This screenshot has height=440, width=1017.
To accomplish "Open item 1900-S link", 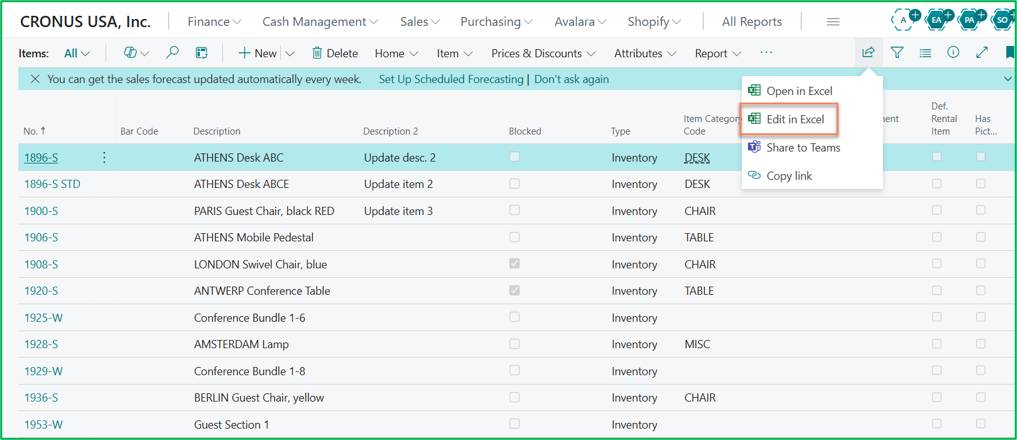I will pyautogui.click(x=42, y=211).
